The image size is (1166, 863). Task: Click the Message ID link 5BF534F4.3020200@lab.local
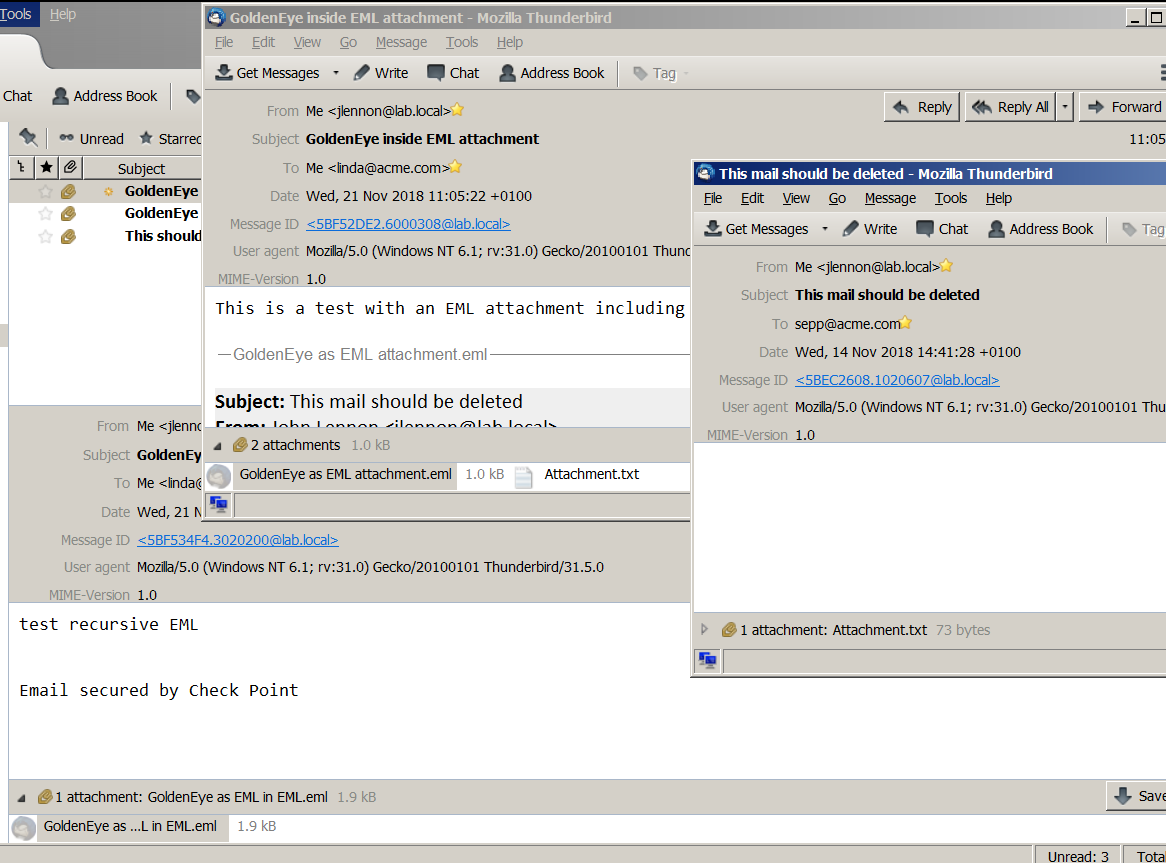(x=238, y=540)
